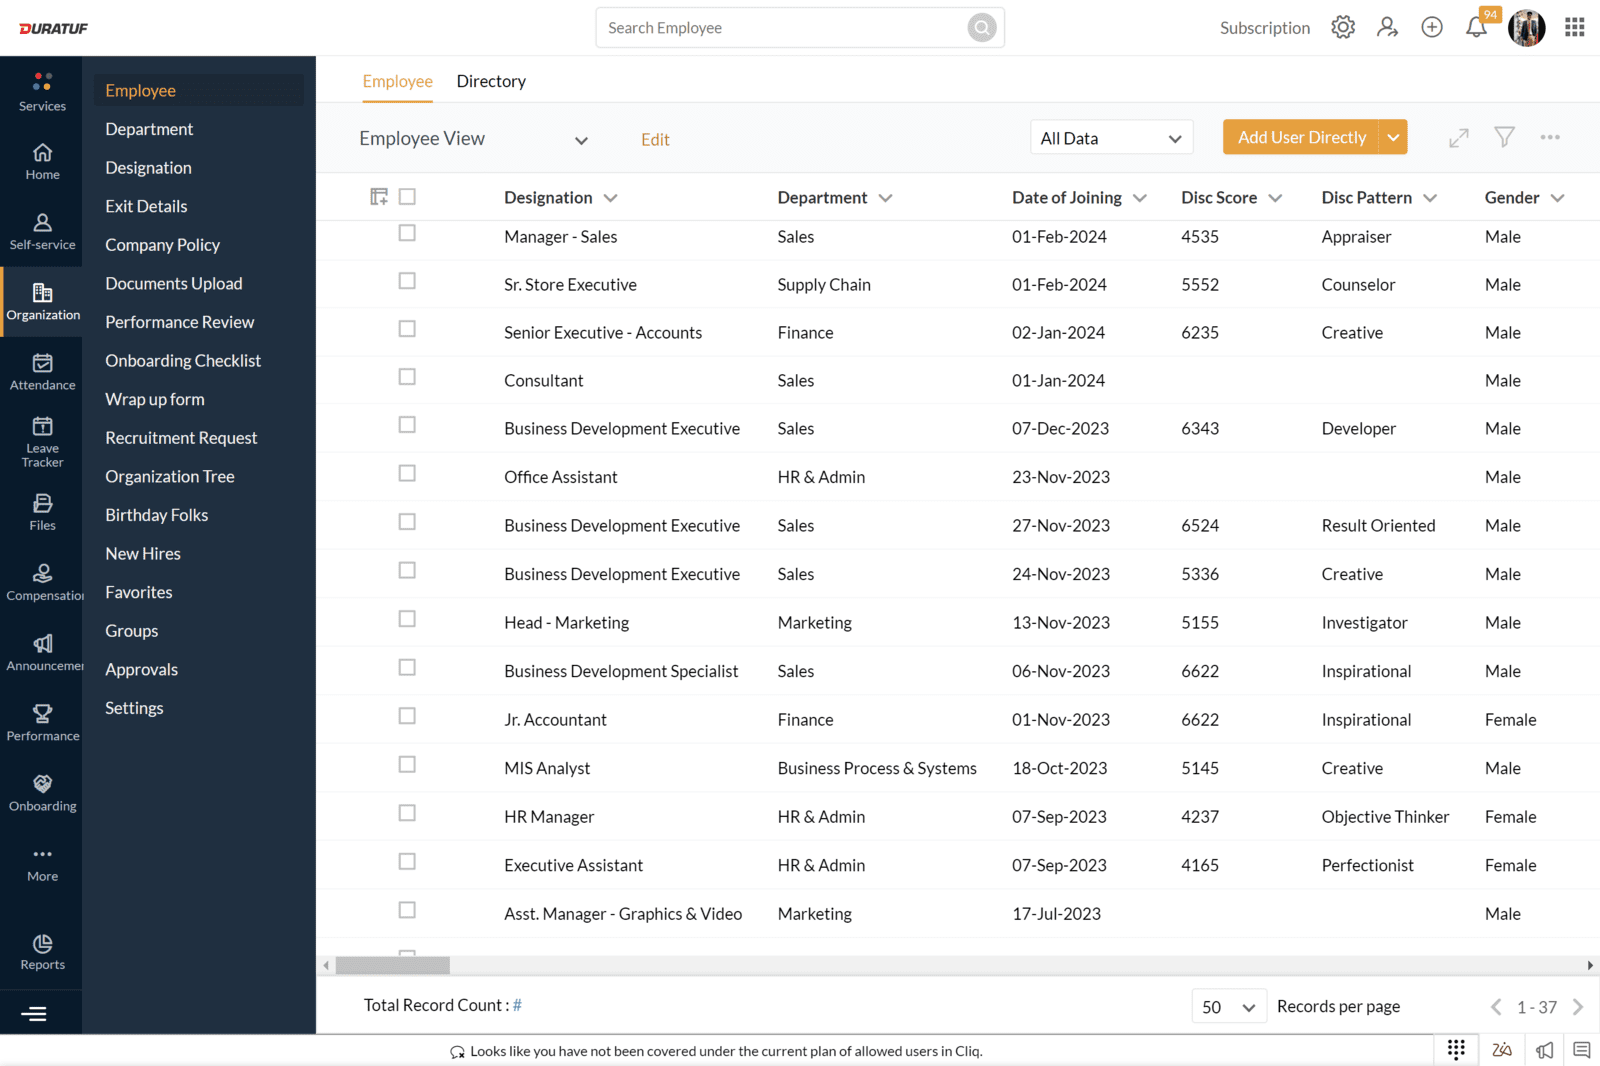This screenshot has height=1066, width=1600.
Task: Open the Subscription link
Action: coord(1264,28)
